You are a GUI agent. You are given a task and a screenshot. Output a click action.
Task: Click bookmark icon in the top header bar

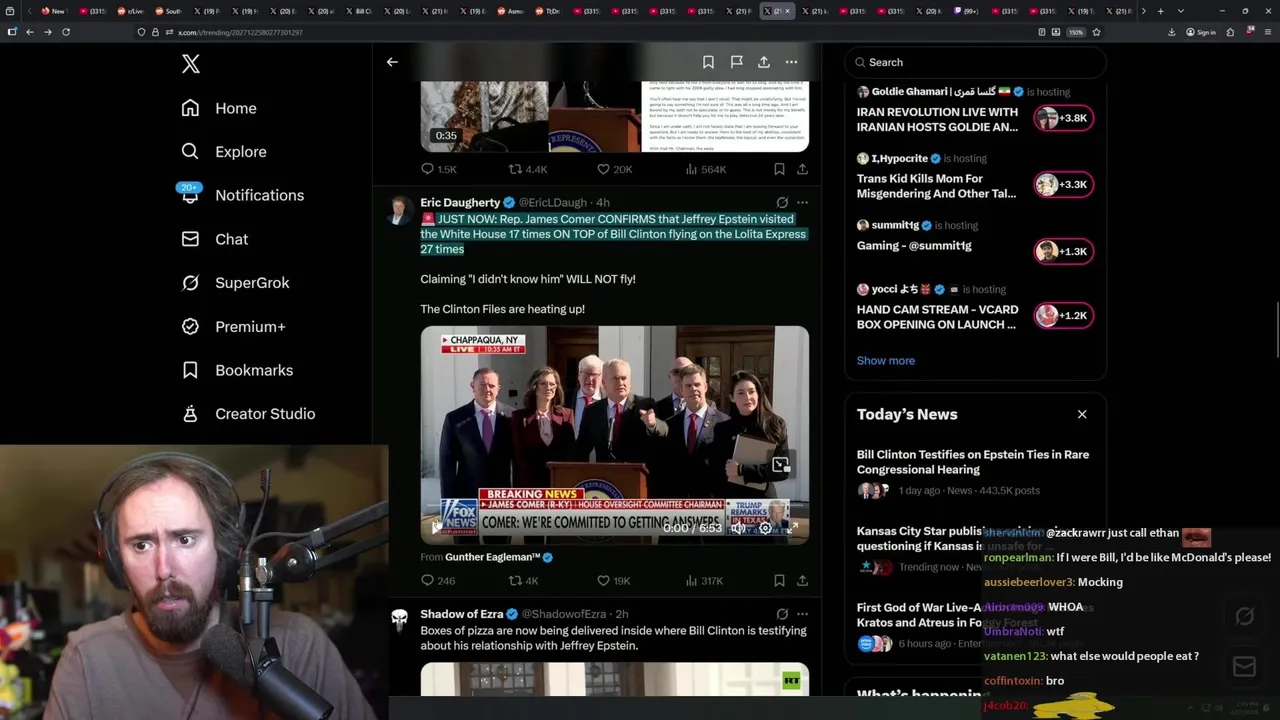pos(708,62)
